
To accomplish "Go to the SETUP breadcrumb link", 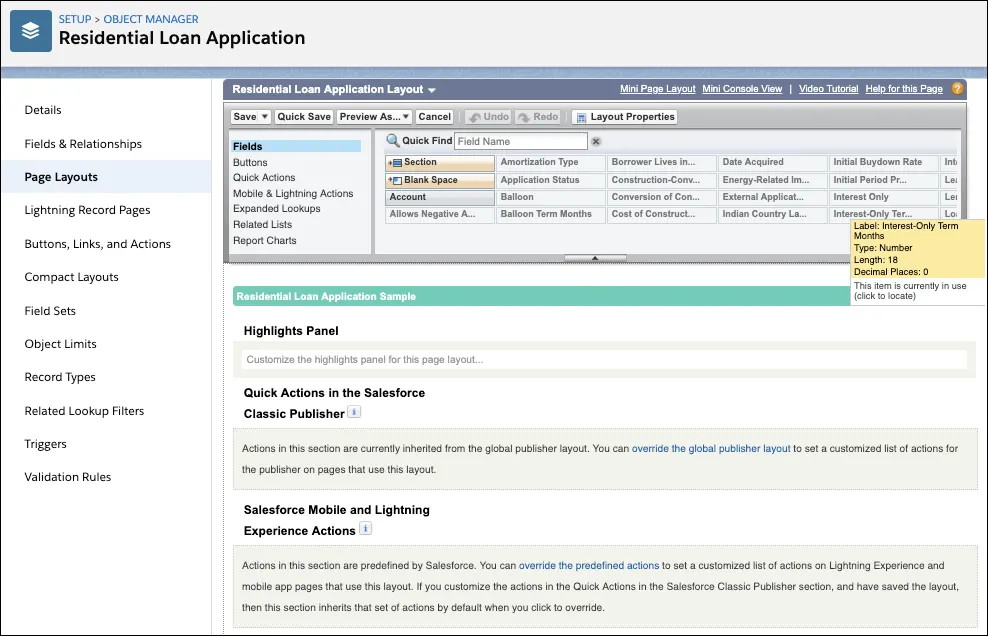I will (75, 19).
